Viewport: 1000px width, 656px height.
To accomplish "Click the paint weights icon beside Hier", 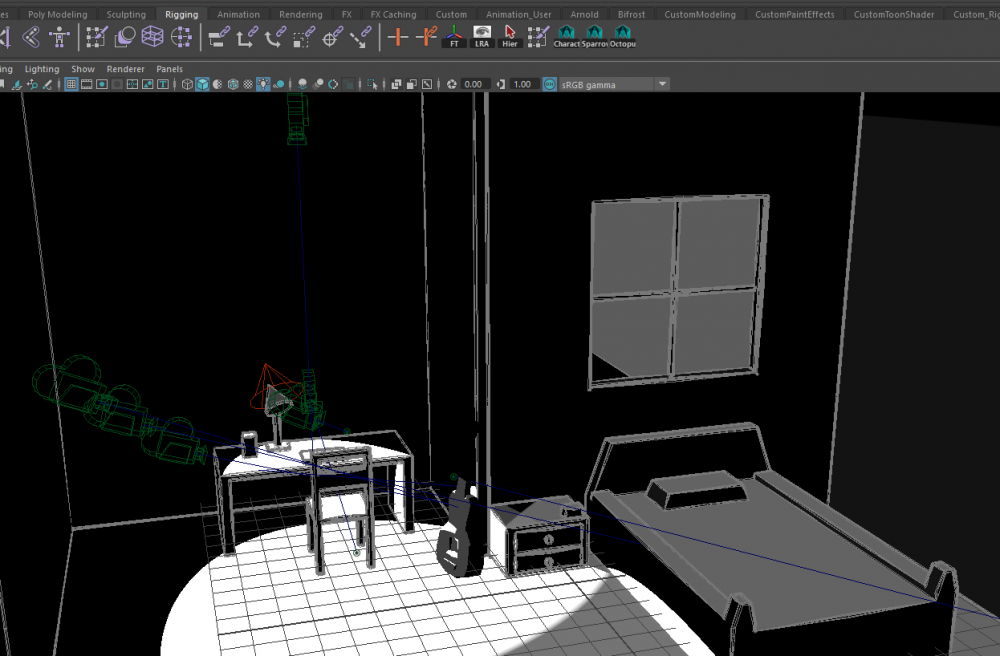I will 538,37.
